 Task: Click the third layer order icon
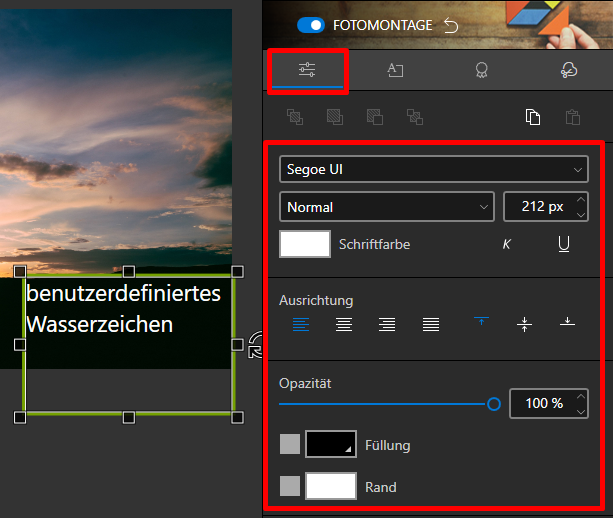[375, 117]
